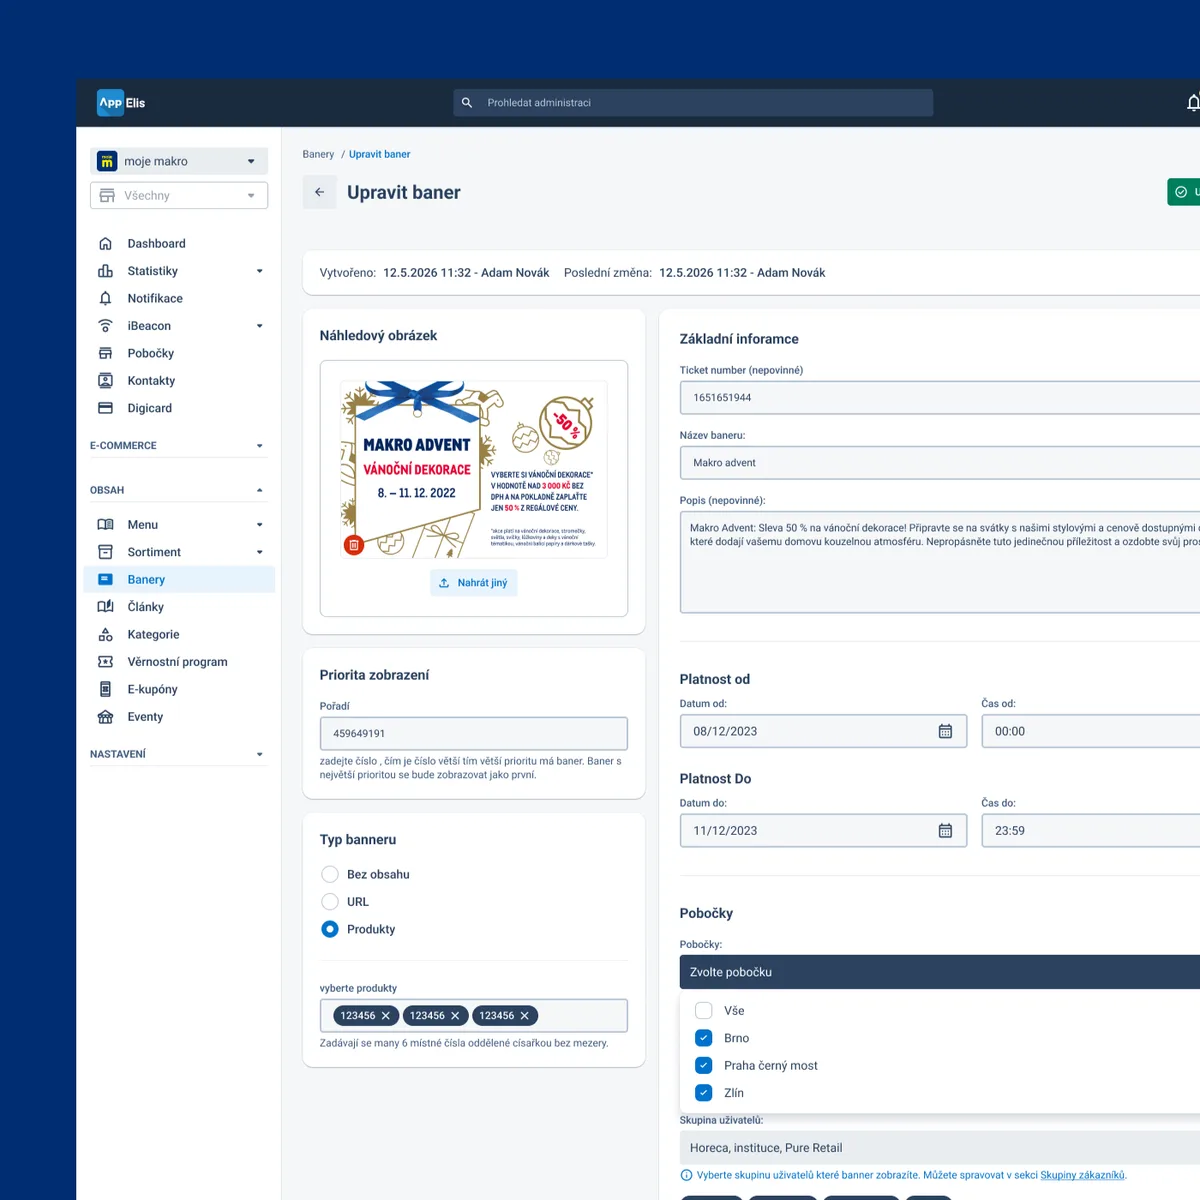The height and width of the screenshot is (1200, 1200).
Task: Uncheck the Brno checkbox
Action: coord(704,1038)
